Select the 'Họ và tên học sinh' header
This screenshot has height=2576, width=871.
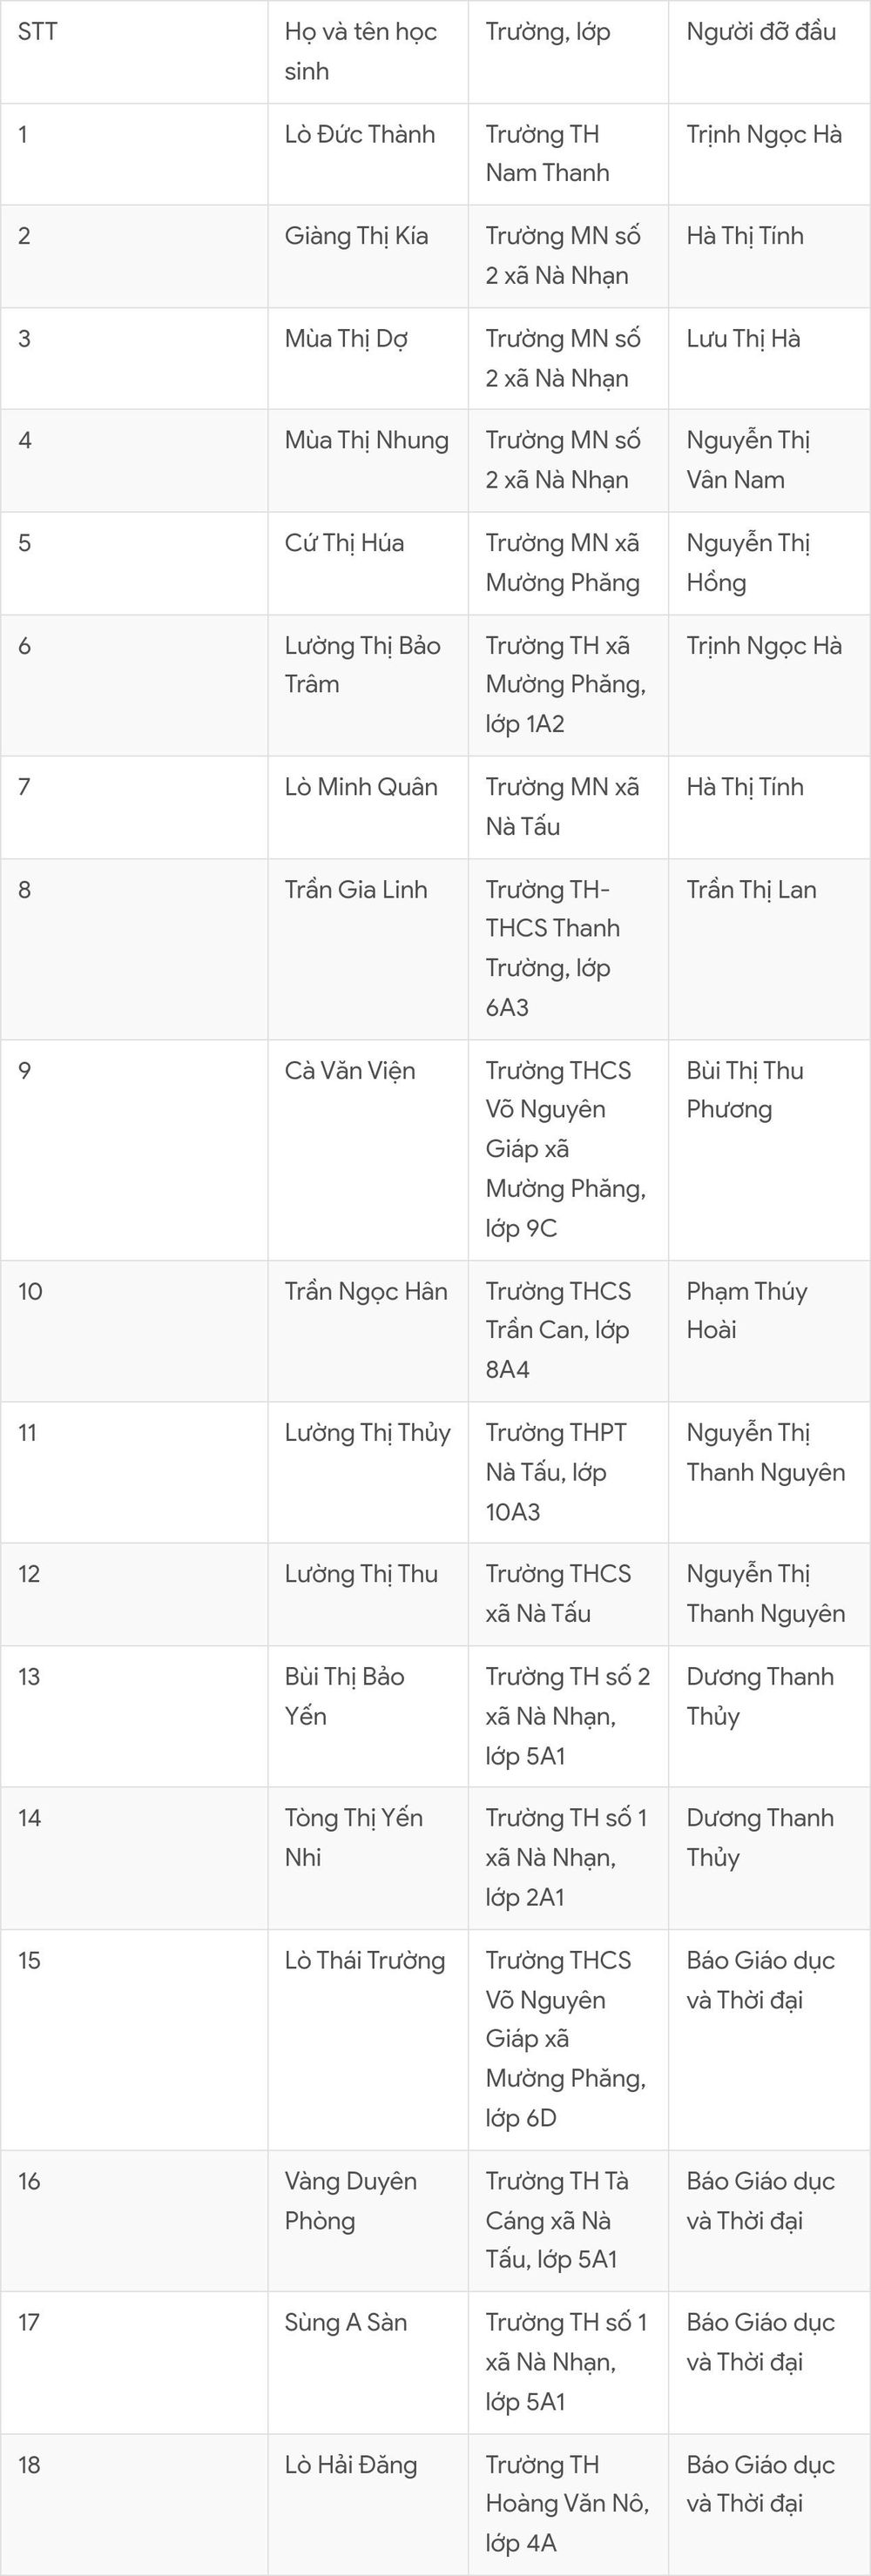(361, 51)
